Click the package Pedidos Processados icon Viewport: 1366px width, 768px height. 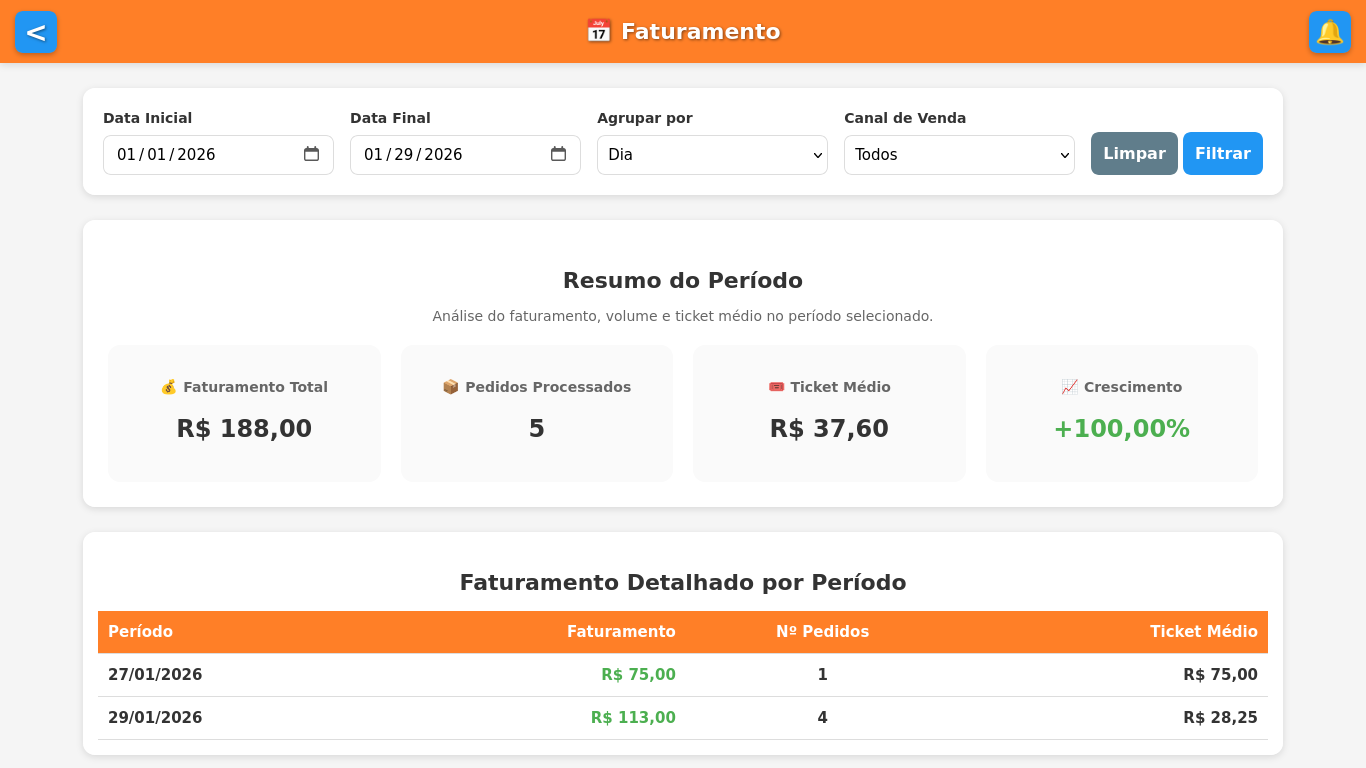click(451, 386)
